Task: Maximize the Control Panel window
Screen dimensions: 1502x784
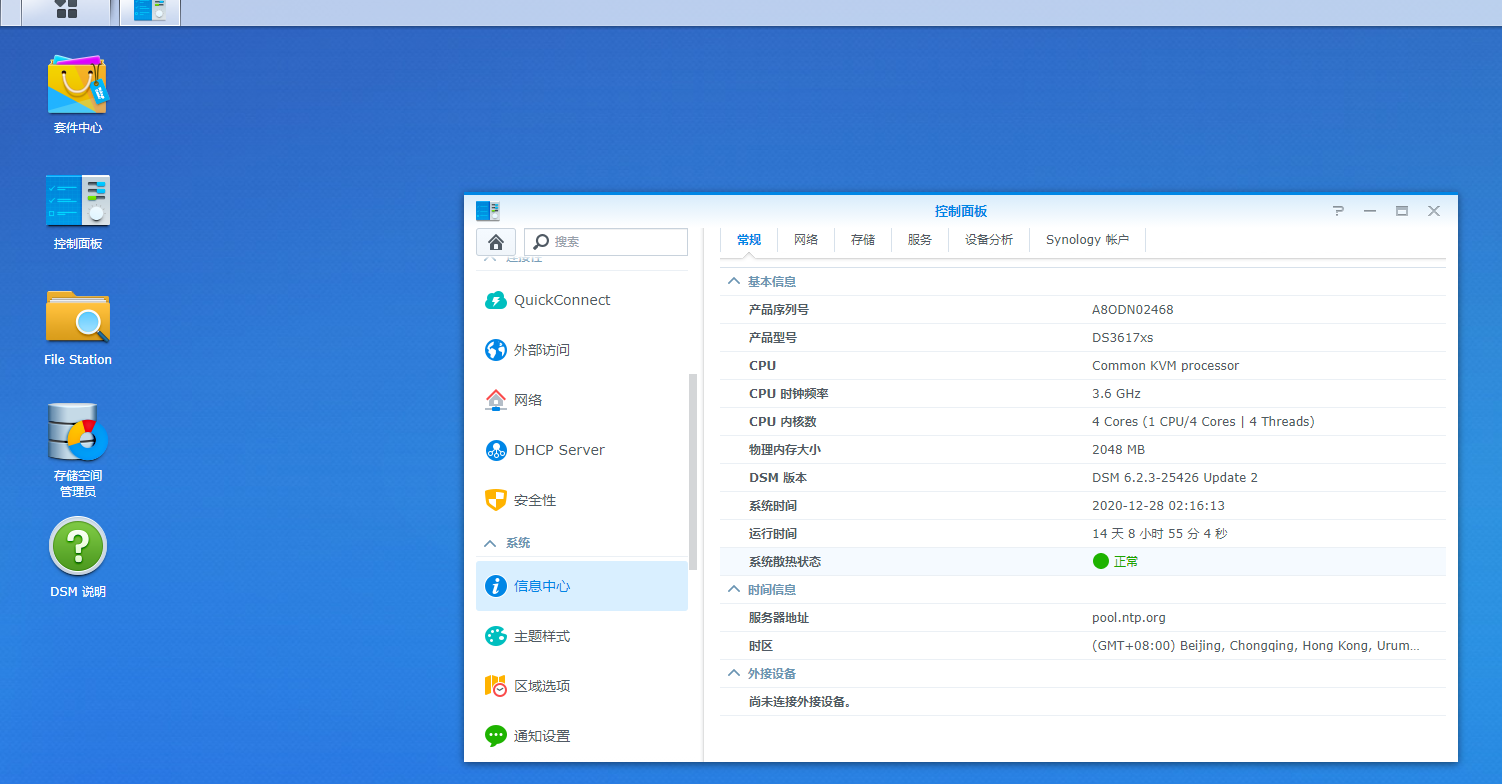Action: tap(1402, 211)
